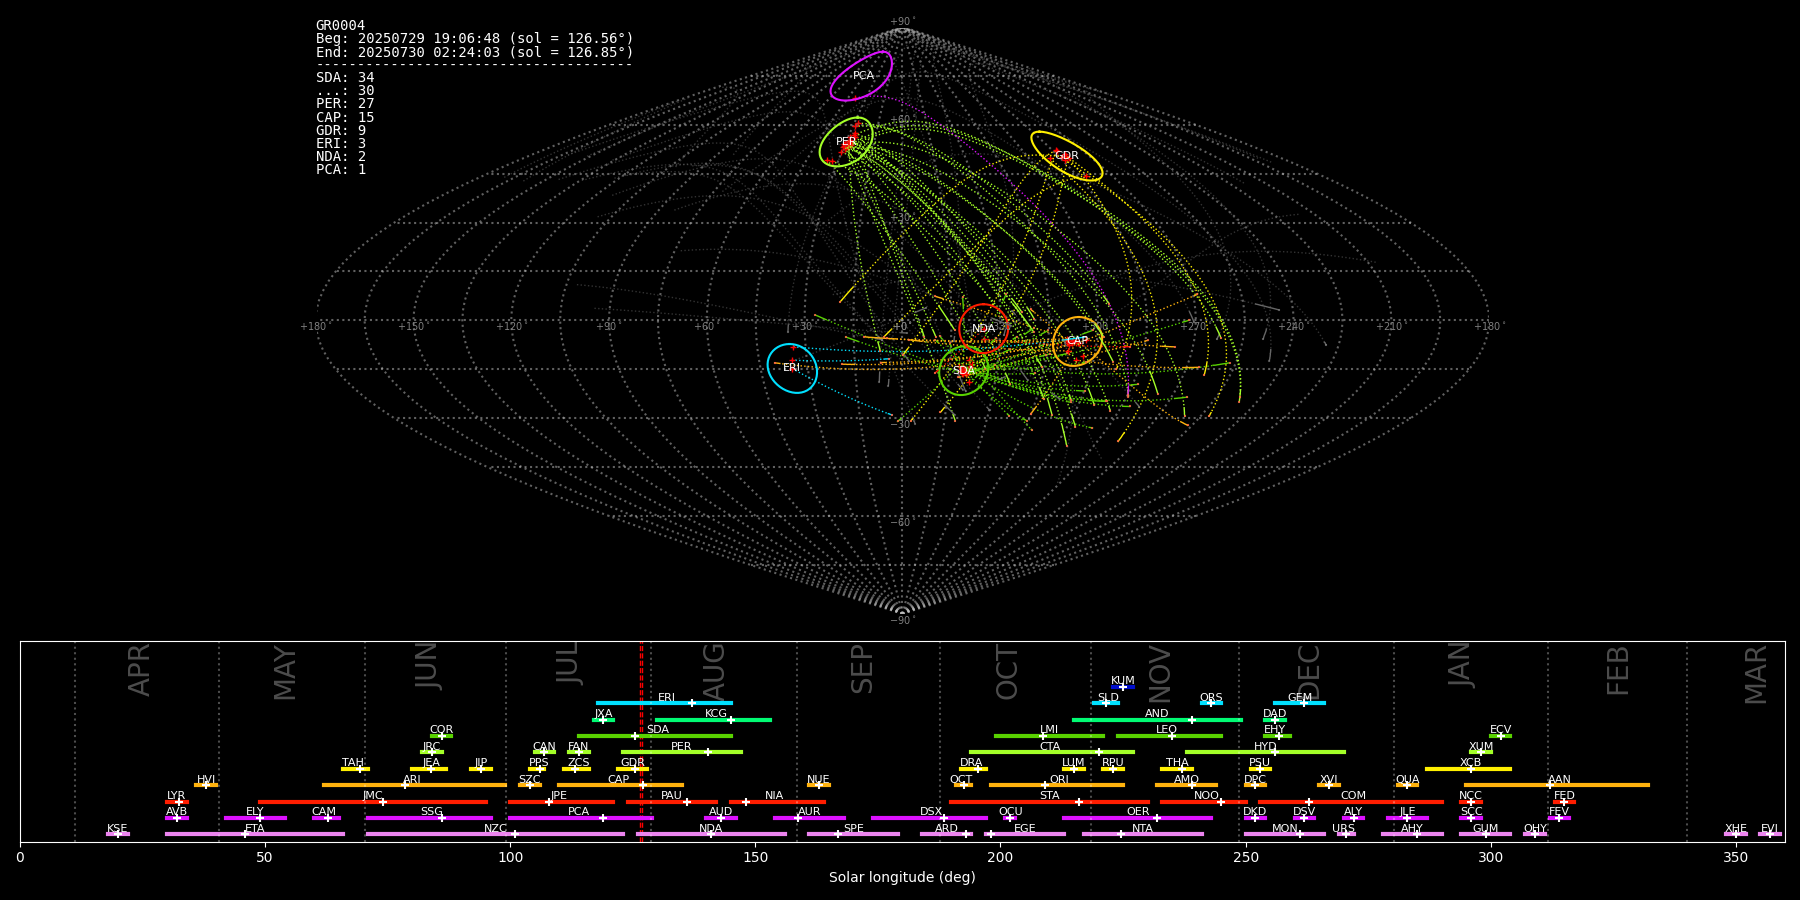Click the GDR radiant ellipse on sky map
This screenshot has width=1800, height=900.
[1067, 156]
